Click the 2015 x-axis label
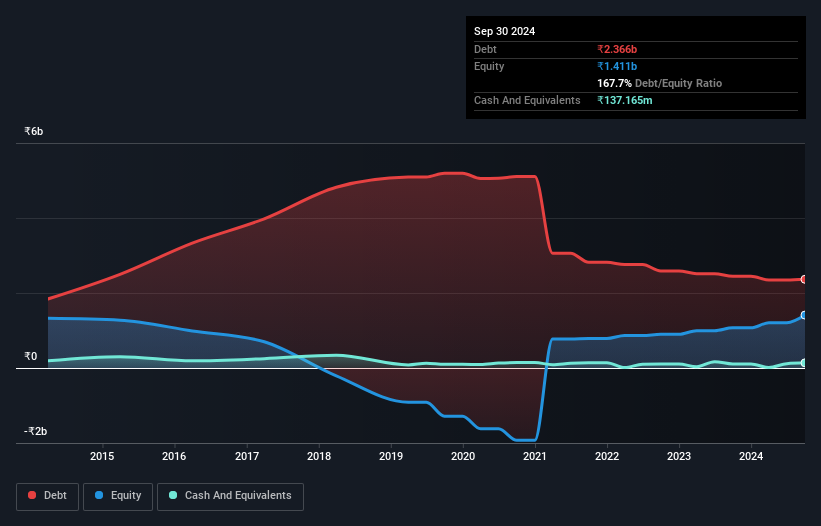821x526 pixels. pyautogui.click(x=102, y=456)
